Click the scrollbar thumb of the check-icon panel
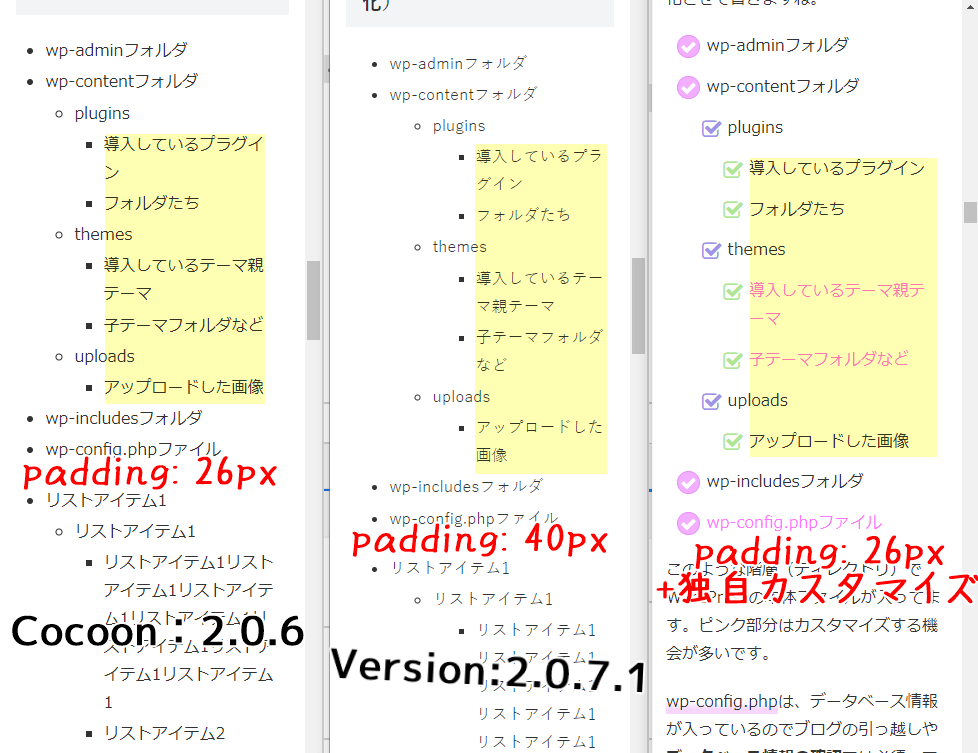This screenshot has width=978, height=753. [x=970, y=212]
